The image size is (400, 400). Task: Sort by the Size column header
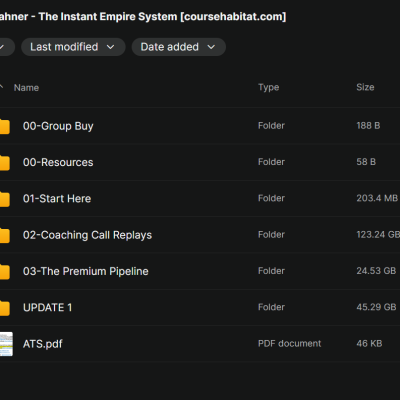point(365,87)
